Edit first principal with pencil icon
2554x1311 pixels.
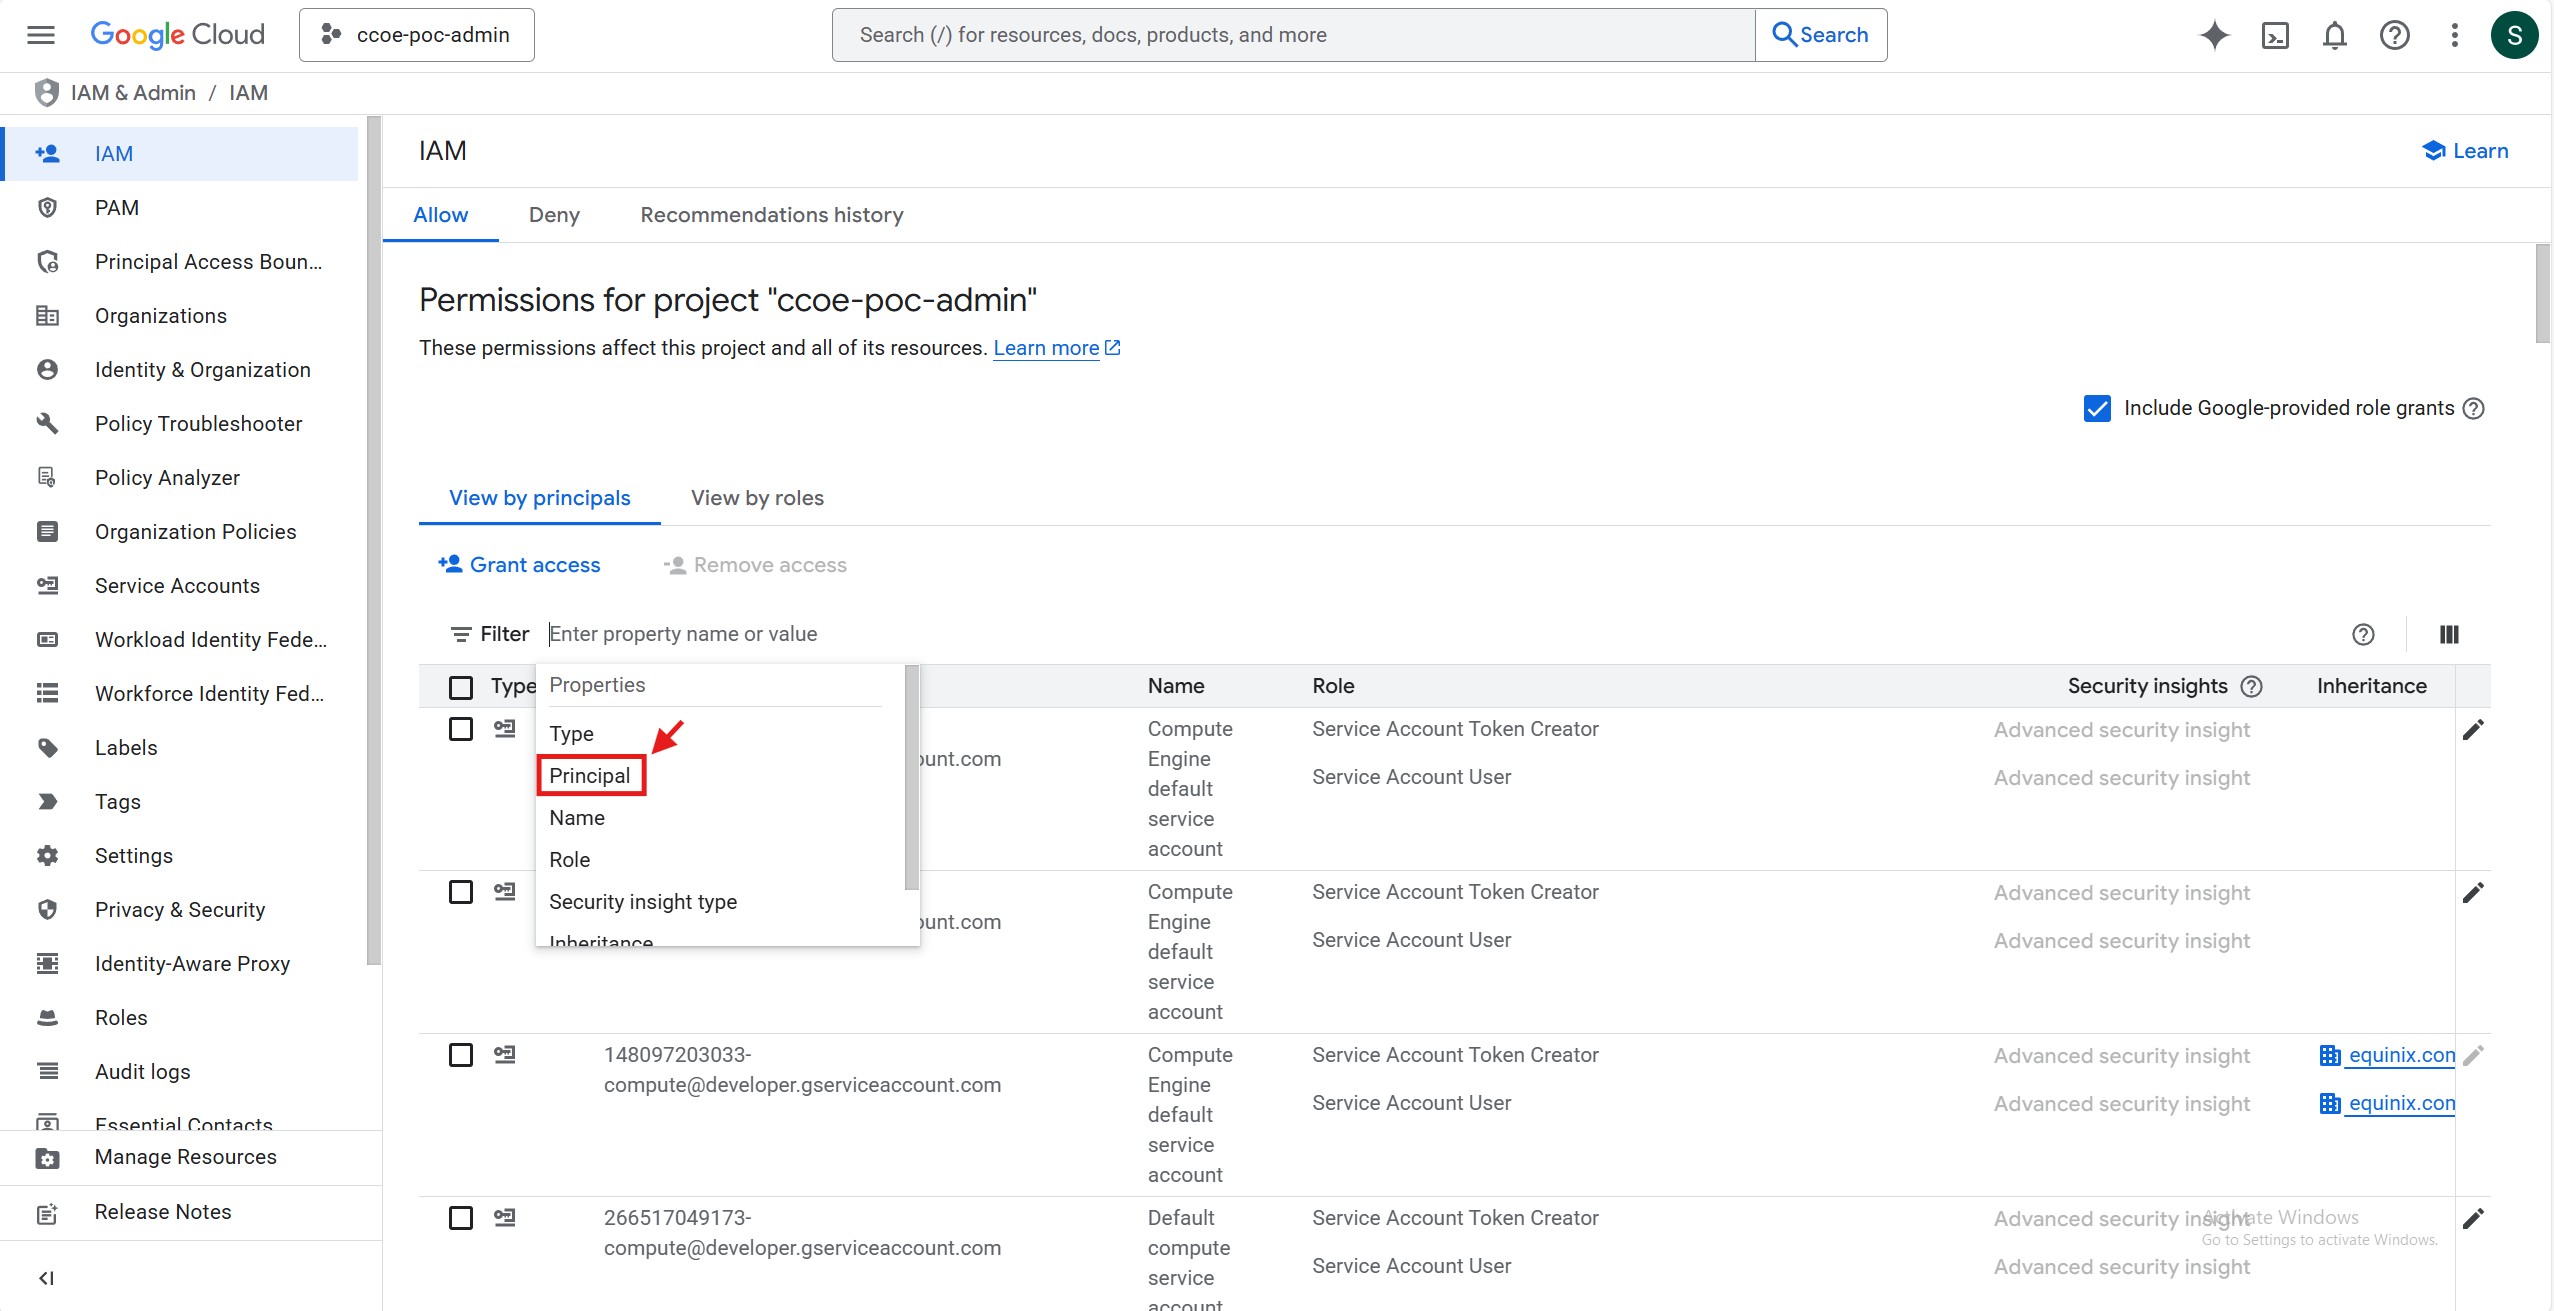[2473, 730]
